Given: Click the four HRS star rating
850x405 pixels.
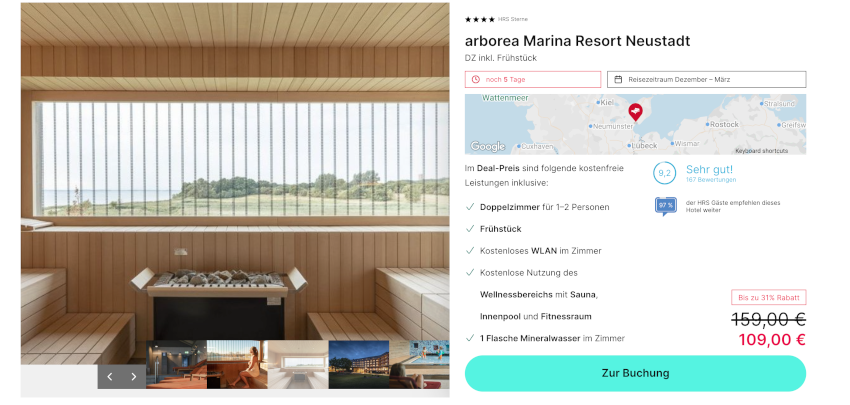Looking at the screenshot, I should click(x=480, y=20).
